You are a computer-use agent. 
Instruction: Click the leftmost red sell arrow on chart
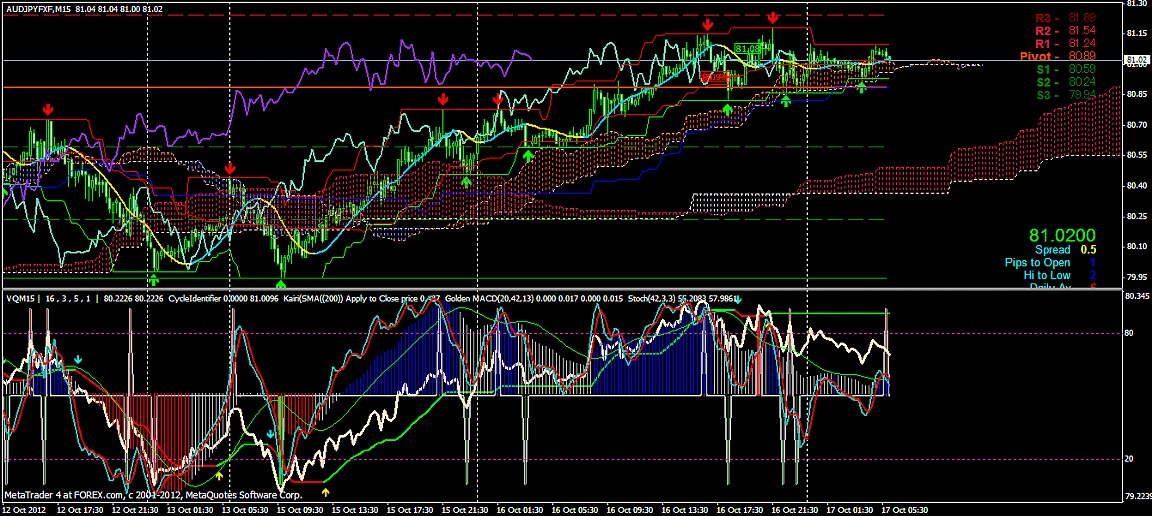pos(47,108)
